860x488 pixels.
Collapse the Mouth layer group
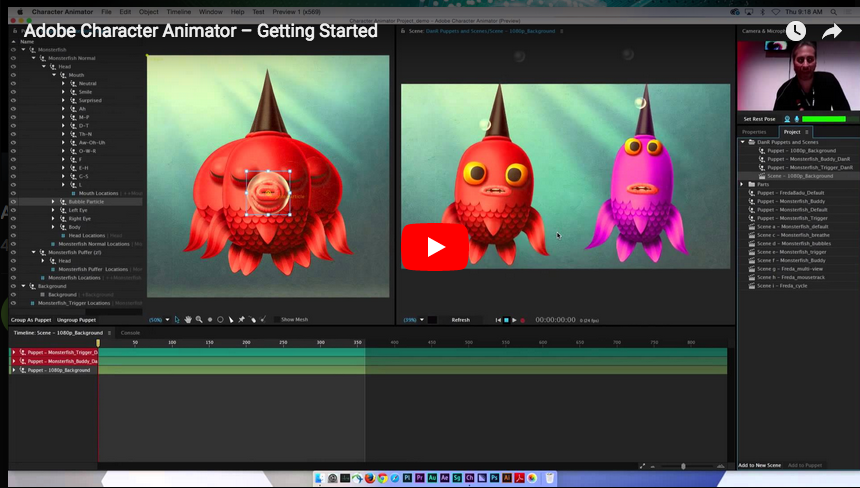tap(54, 75)
